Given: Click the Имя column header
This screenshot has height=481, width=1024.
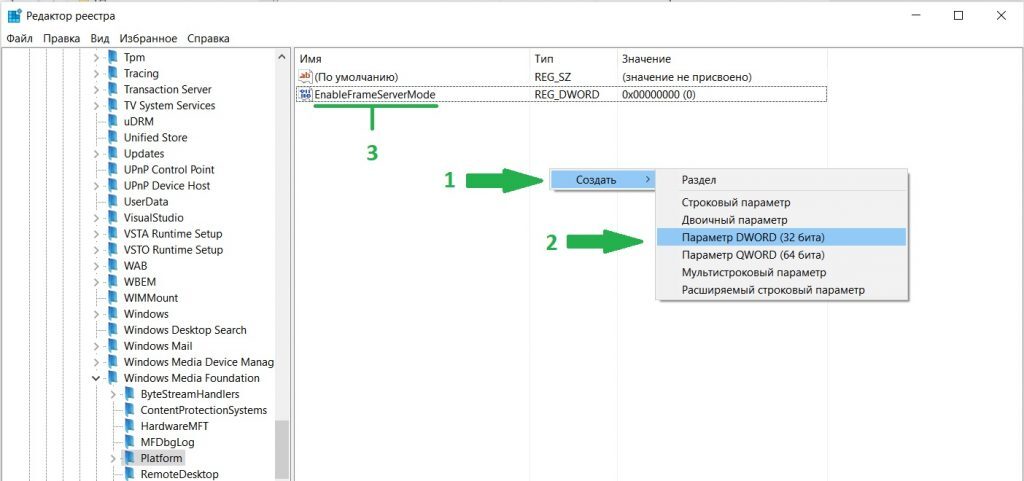Looking at the screenshot, I should tap(311, 59).
